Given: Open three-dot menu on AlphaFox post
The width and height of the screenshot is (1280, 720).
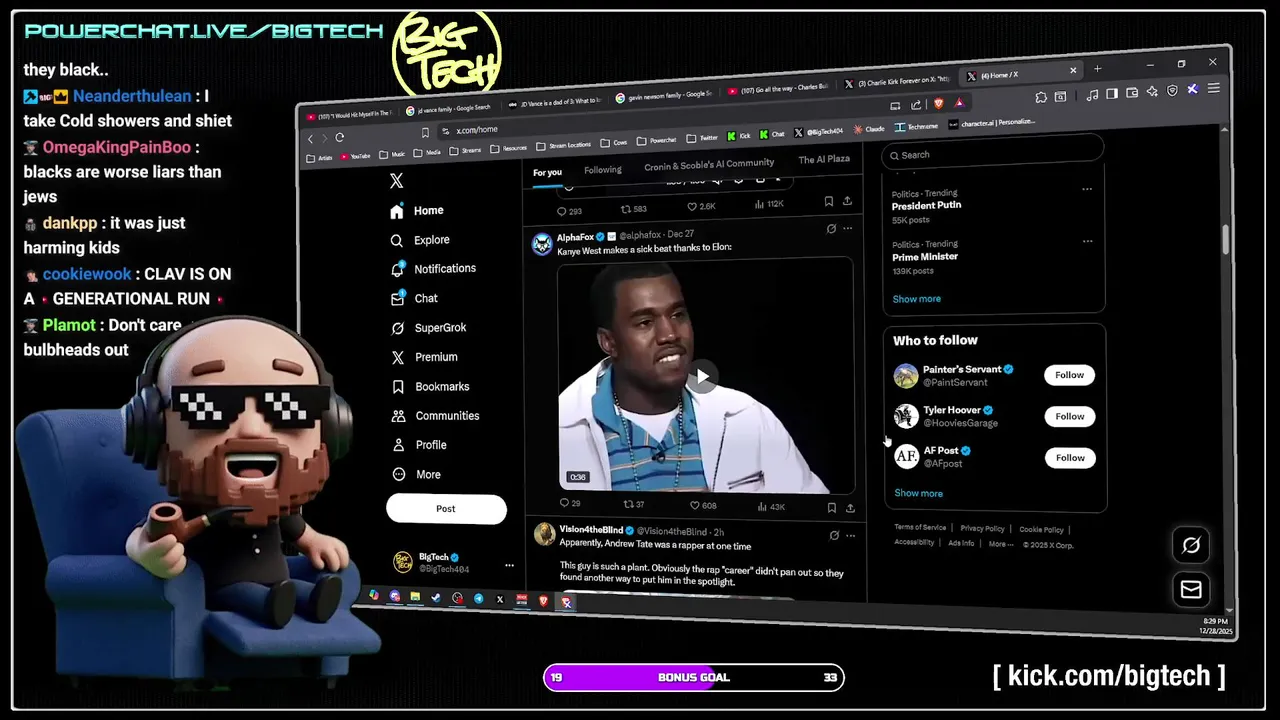Looking at the screenshot, I should [x=848, y=228].
